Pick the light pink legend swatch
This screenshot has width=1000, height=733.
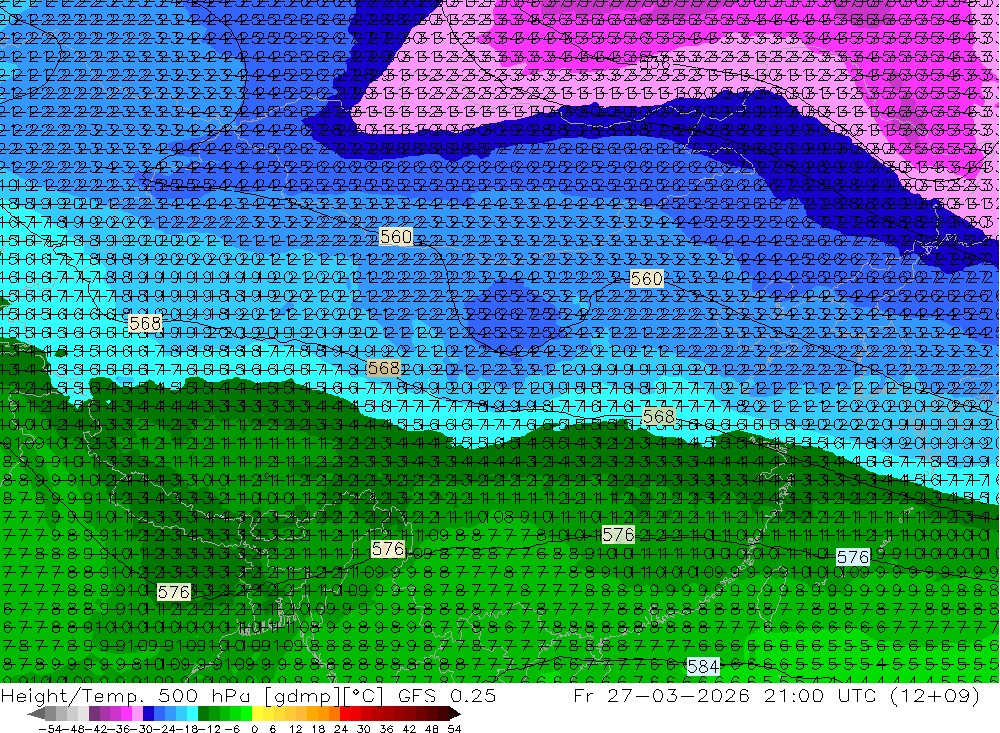coord(137,714)
